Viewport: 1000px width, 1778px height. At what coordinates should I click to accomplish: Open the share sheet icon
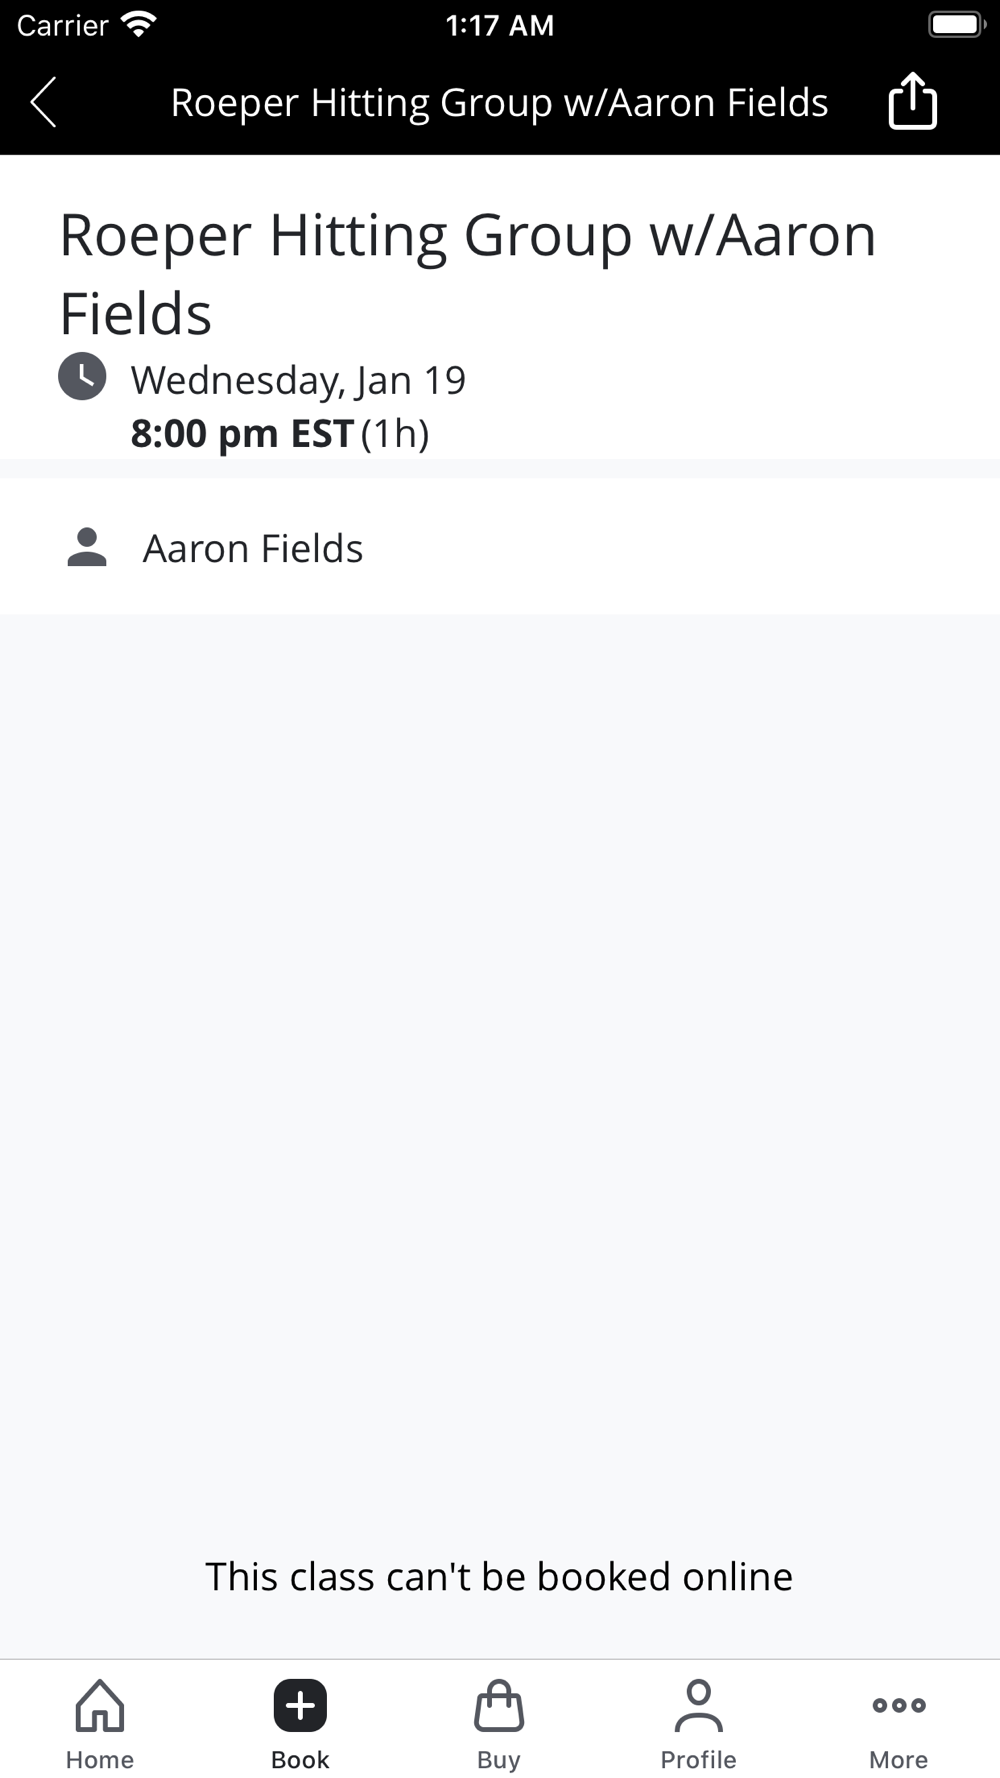pos(912,101)
